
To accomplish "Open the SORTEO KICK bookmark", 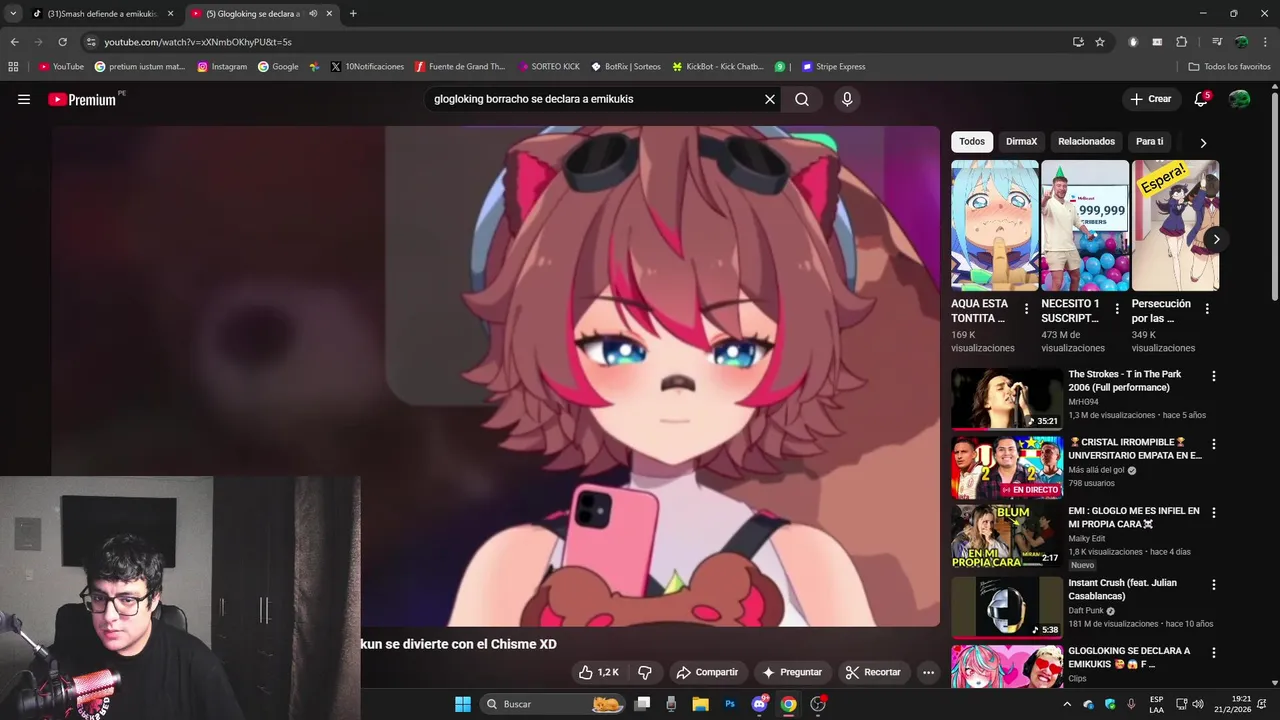I will click(548, 67).
